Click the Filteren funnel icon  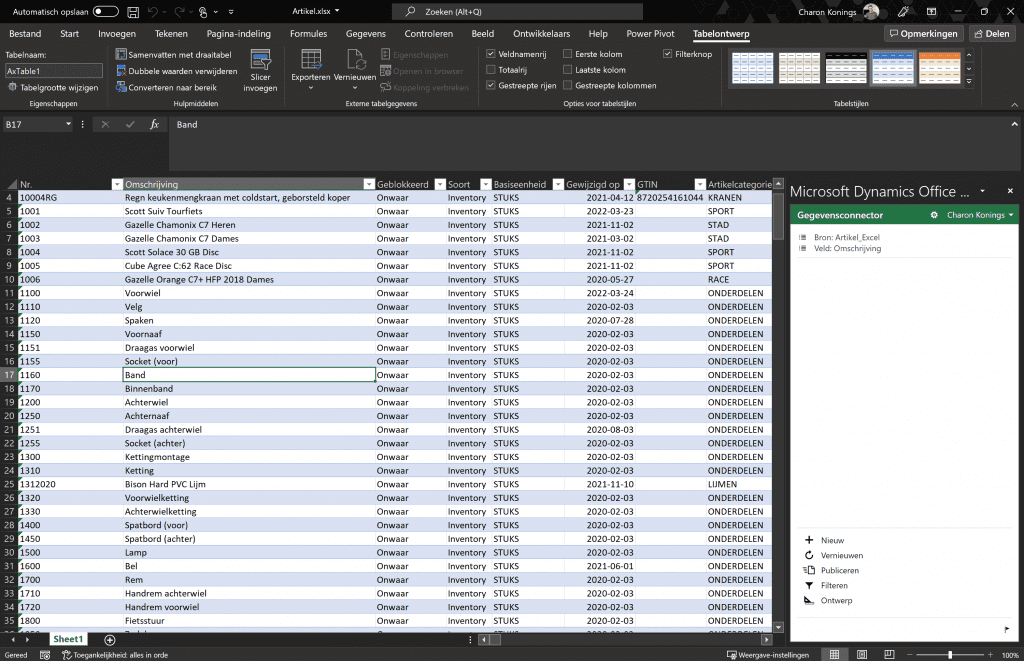click(808, 585)
